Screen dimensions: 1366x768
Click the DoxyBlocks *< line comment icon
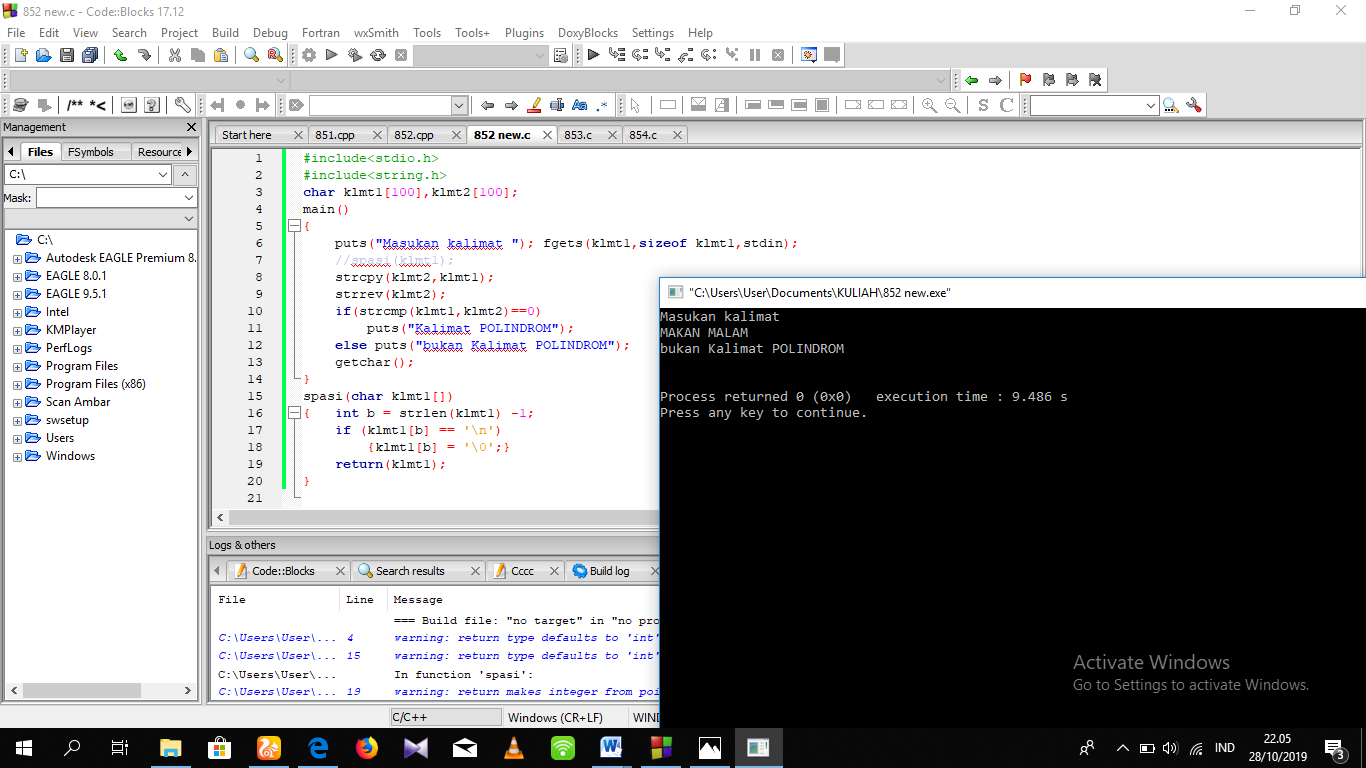(98, 105)
